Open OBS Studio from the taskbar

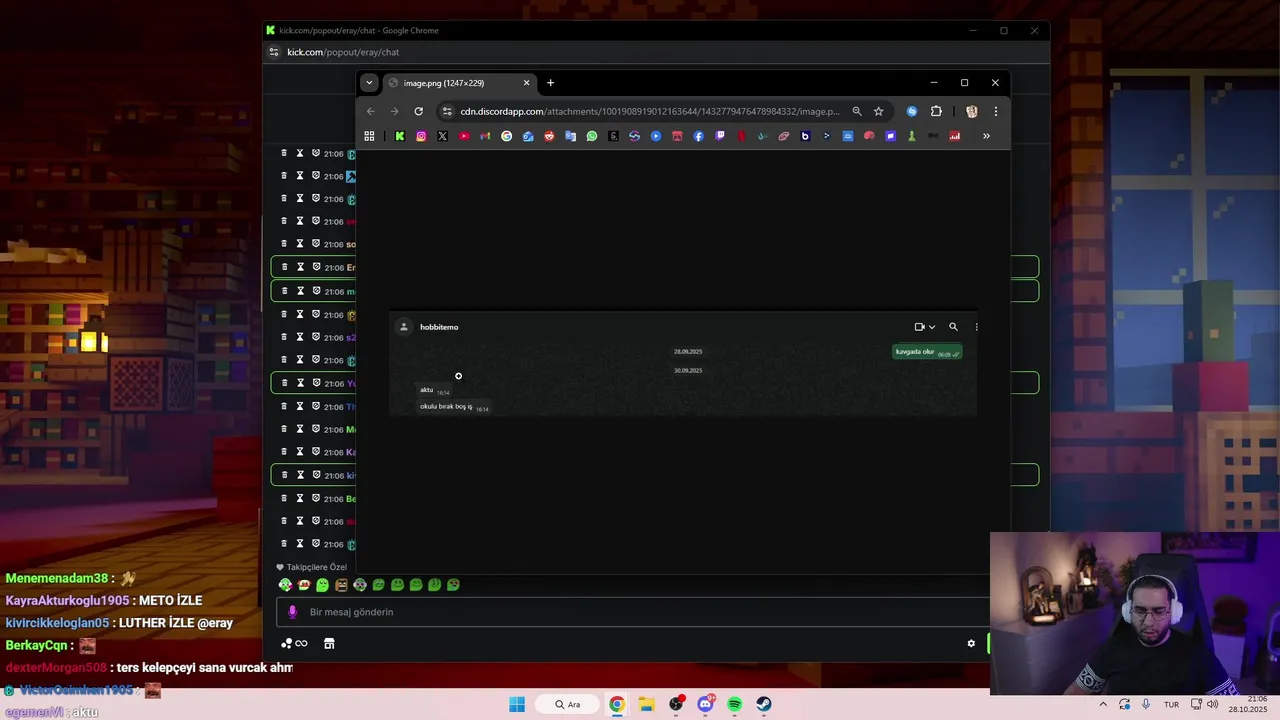pos(676,704)
